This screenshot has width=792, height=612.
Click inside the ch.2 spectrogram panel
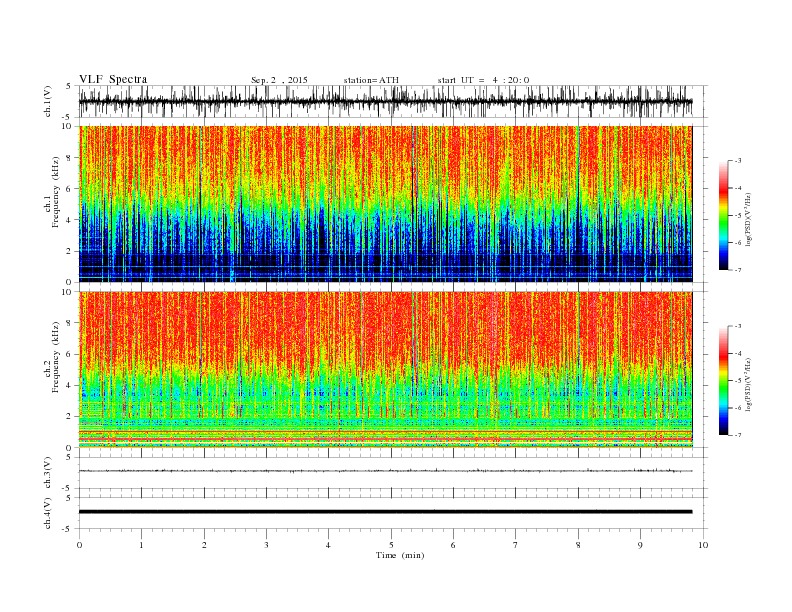pos(385,369)
